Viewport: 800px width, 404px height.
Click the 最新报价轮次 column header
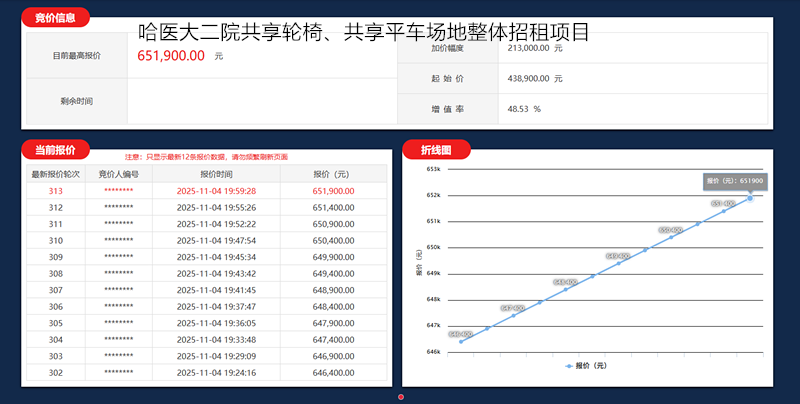55,173
